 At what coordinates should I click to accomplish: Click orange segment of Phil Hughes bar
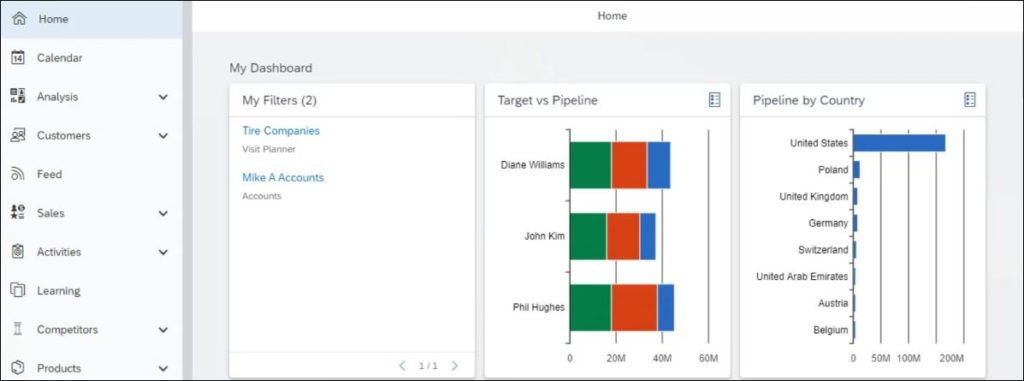[635, 308]
